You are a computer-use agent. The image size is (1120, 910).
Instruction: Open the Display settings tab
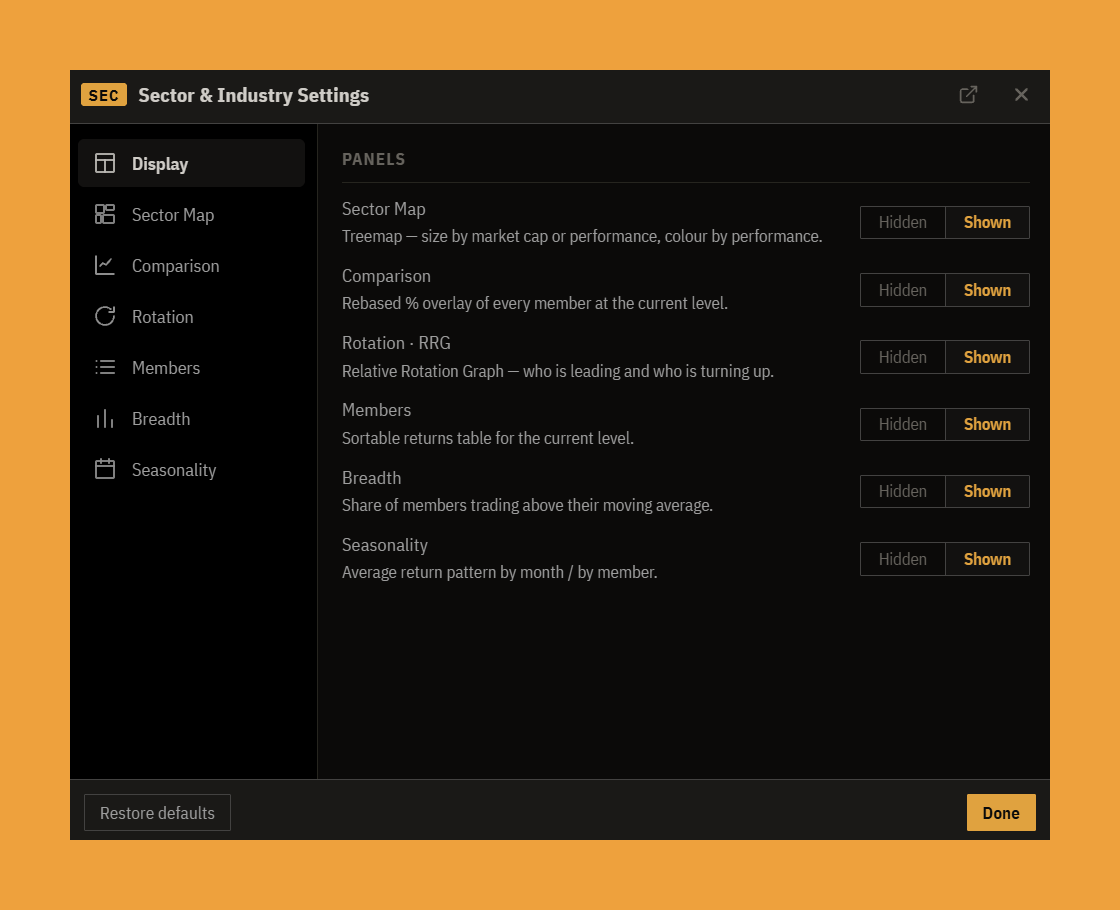[x=191, y=164]
